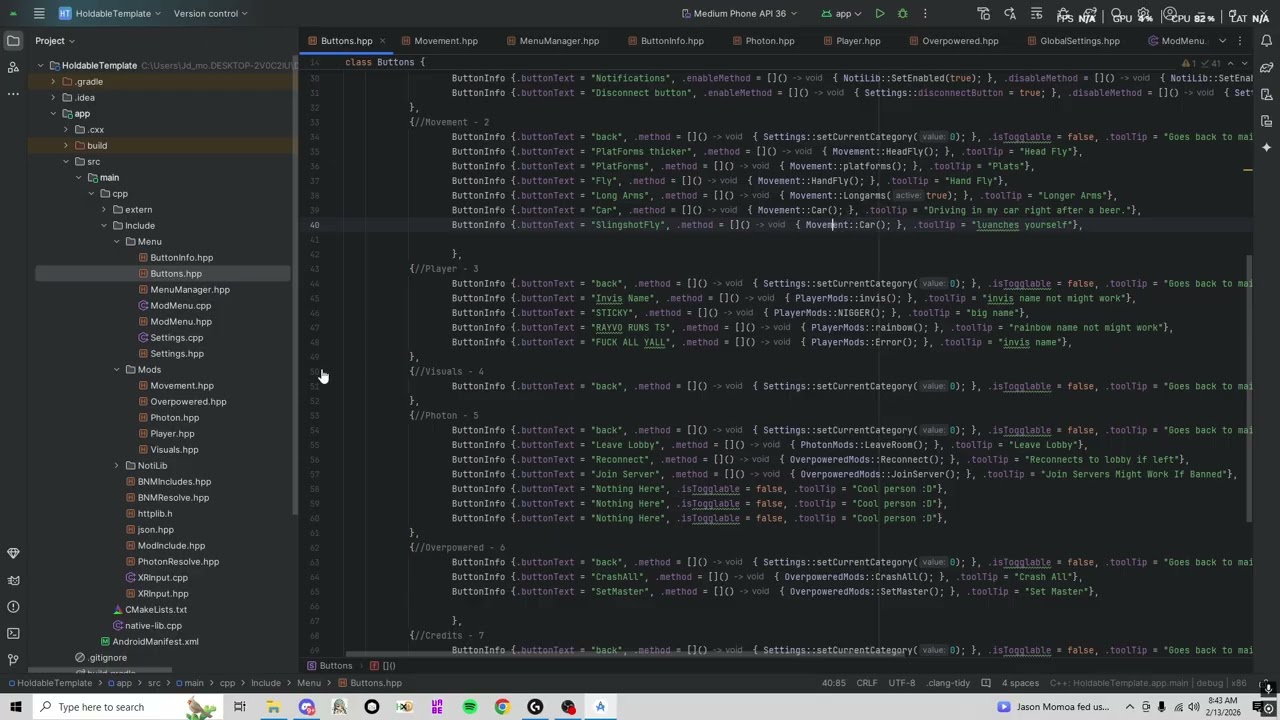Switch to the Player.hpp tab

click(x=851, y=41)
